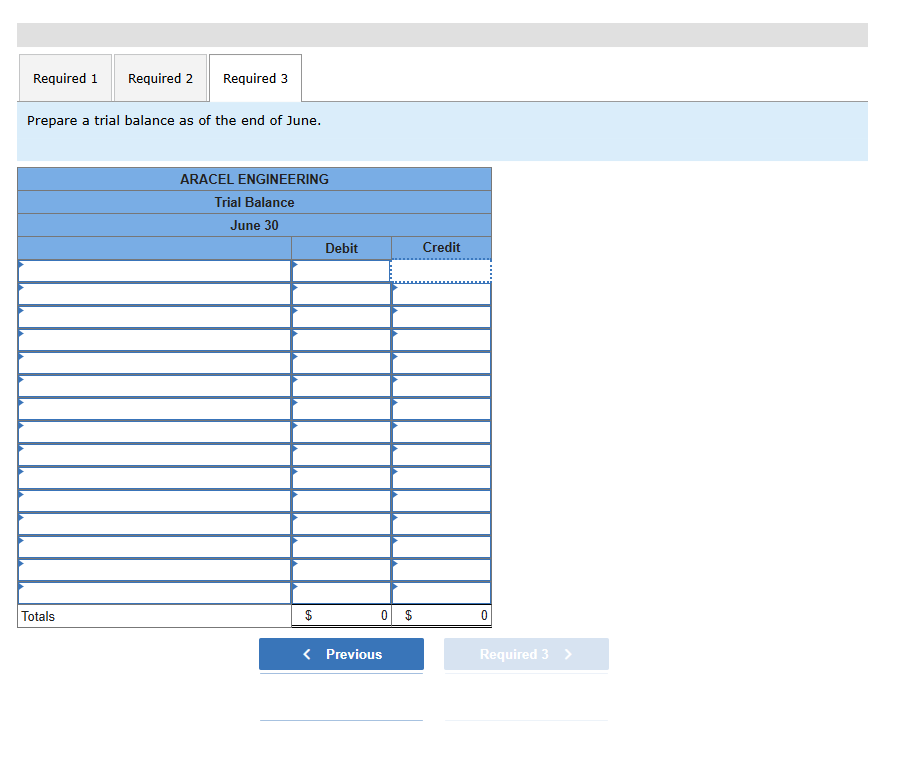The height and width of the screenshot is (767, 911).
Task: Open seventh row account name dropdown
Action: click(x=155, y=409)
